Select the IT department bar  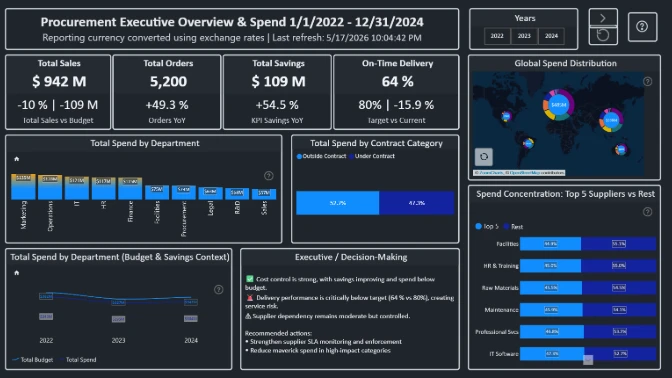(77, 188)
